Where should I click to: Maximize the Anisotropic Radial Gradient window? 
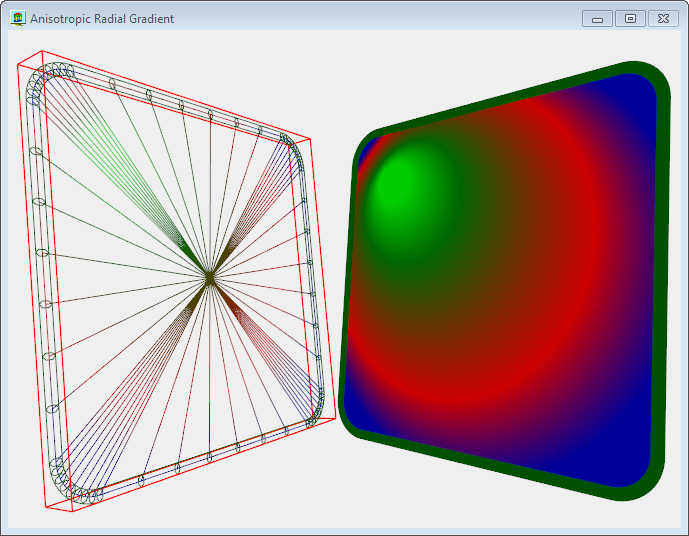630,19
